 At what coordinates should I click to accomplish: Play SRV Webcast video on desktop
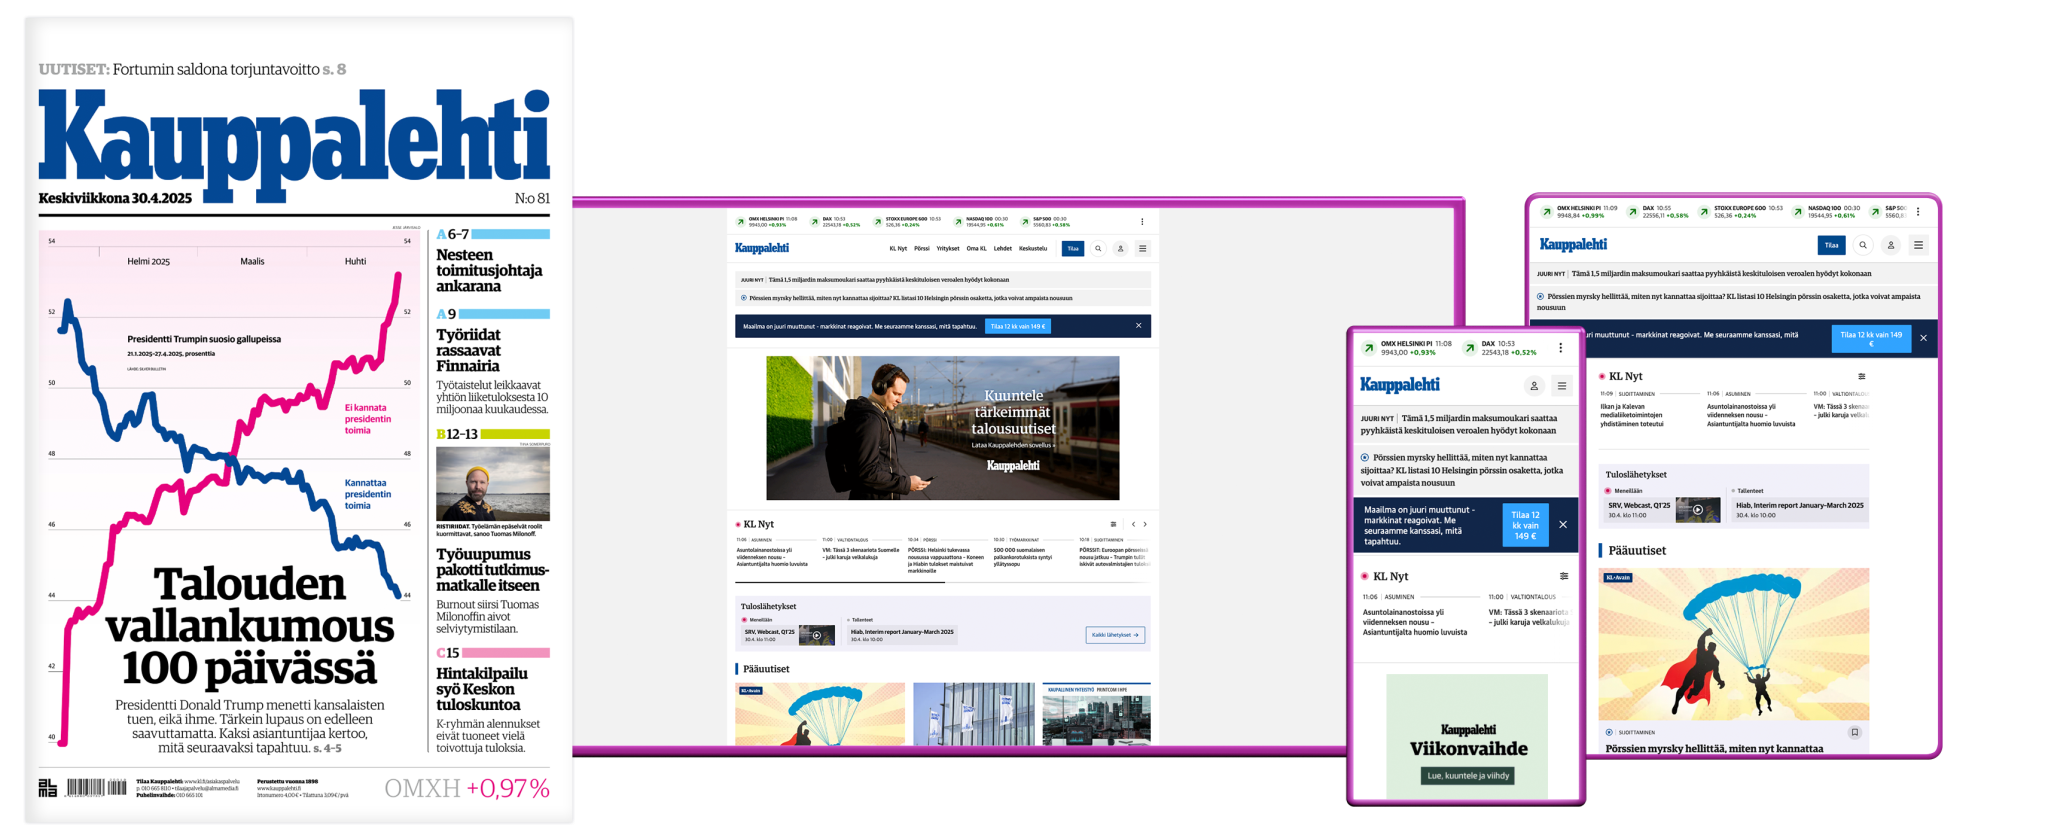pyautogui.click(x=817, y=635)
